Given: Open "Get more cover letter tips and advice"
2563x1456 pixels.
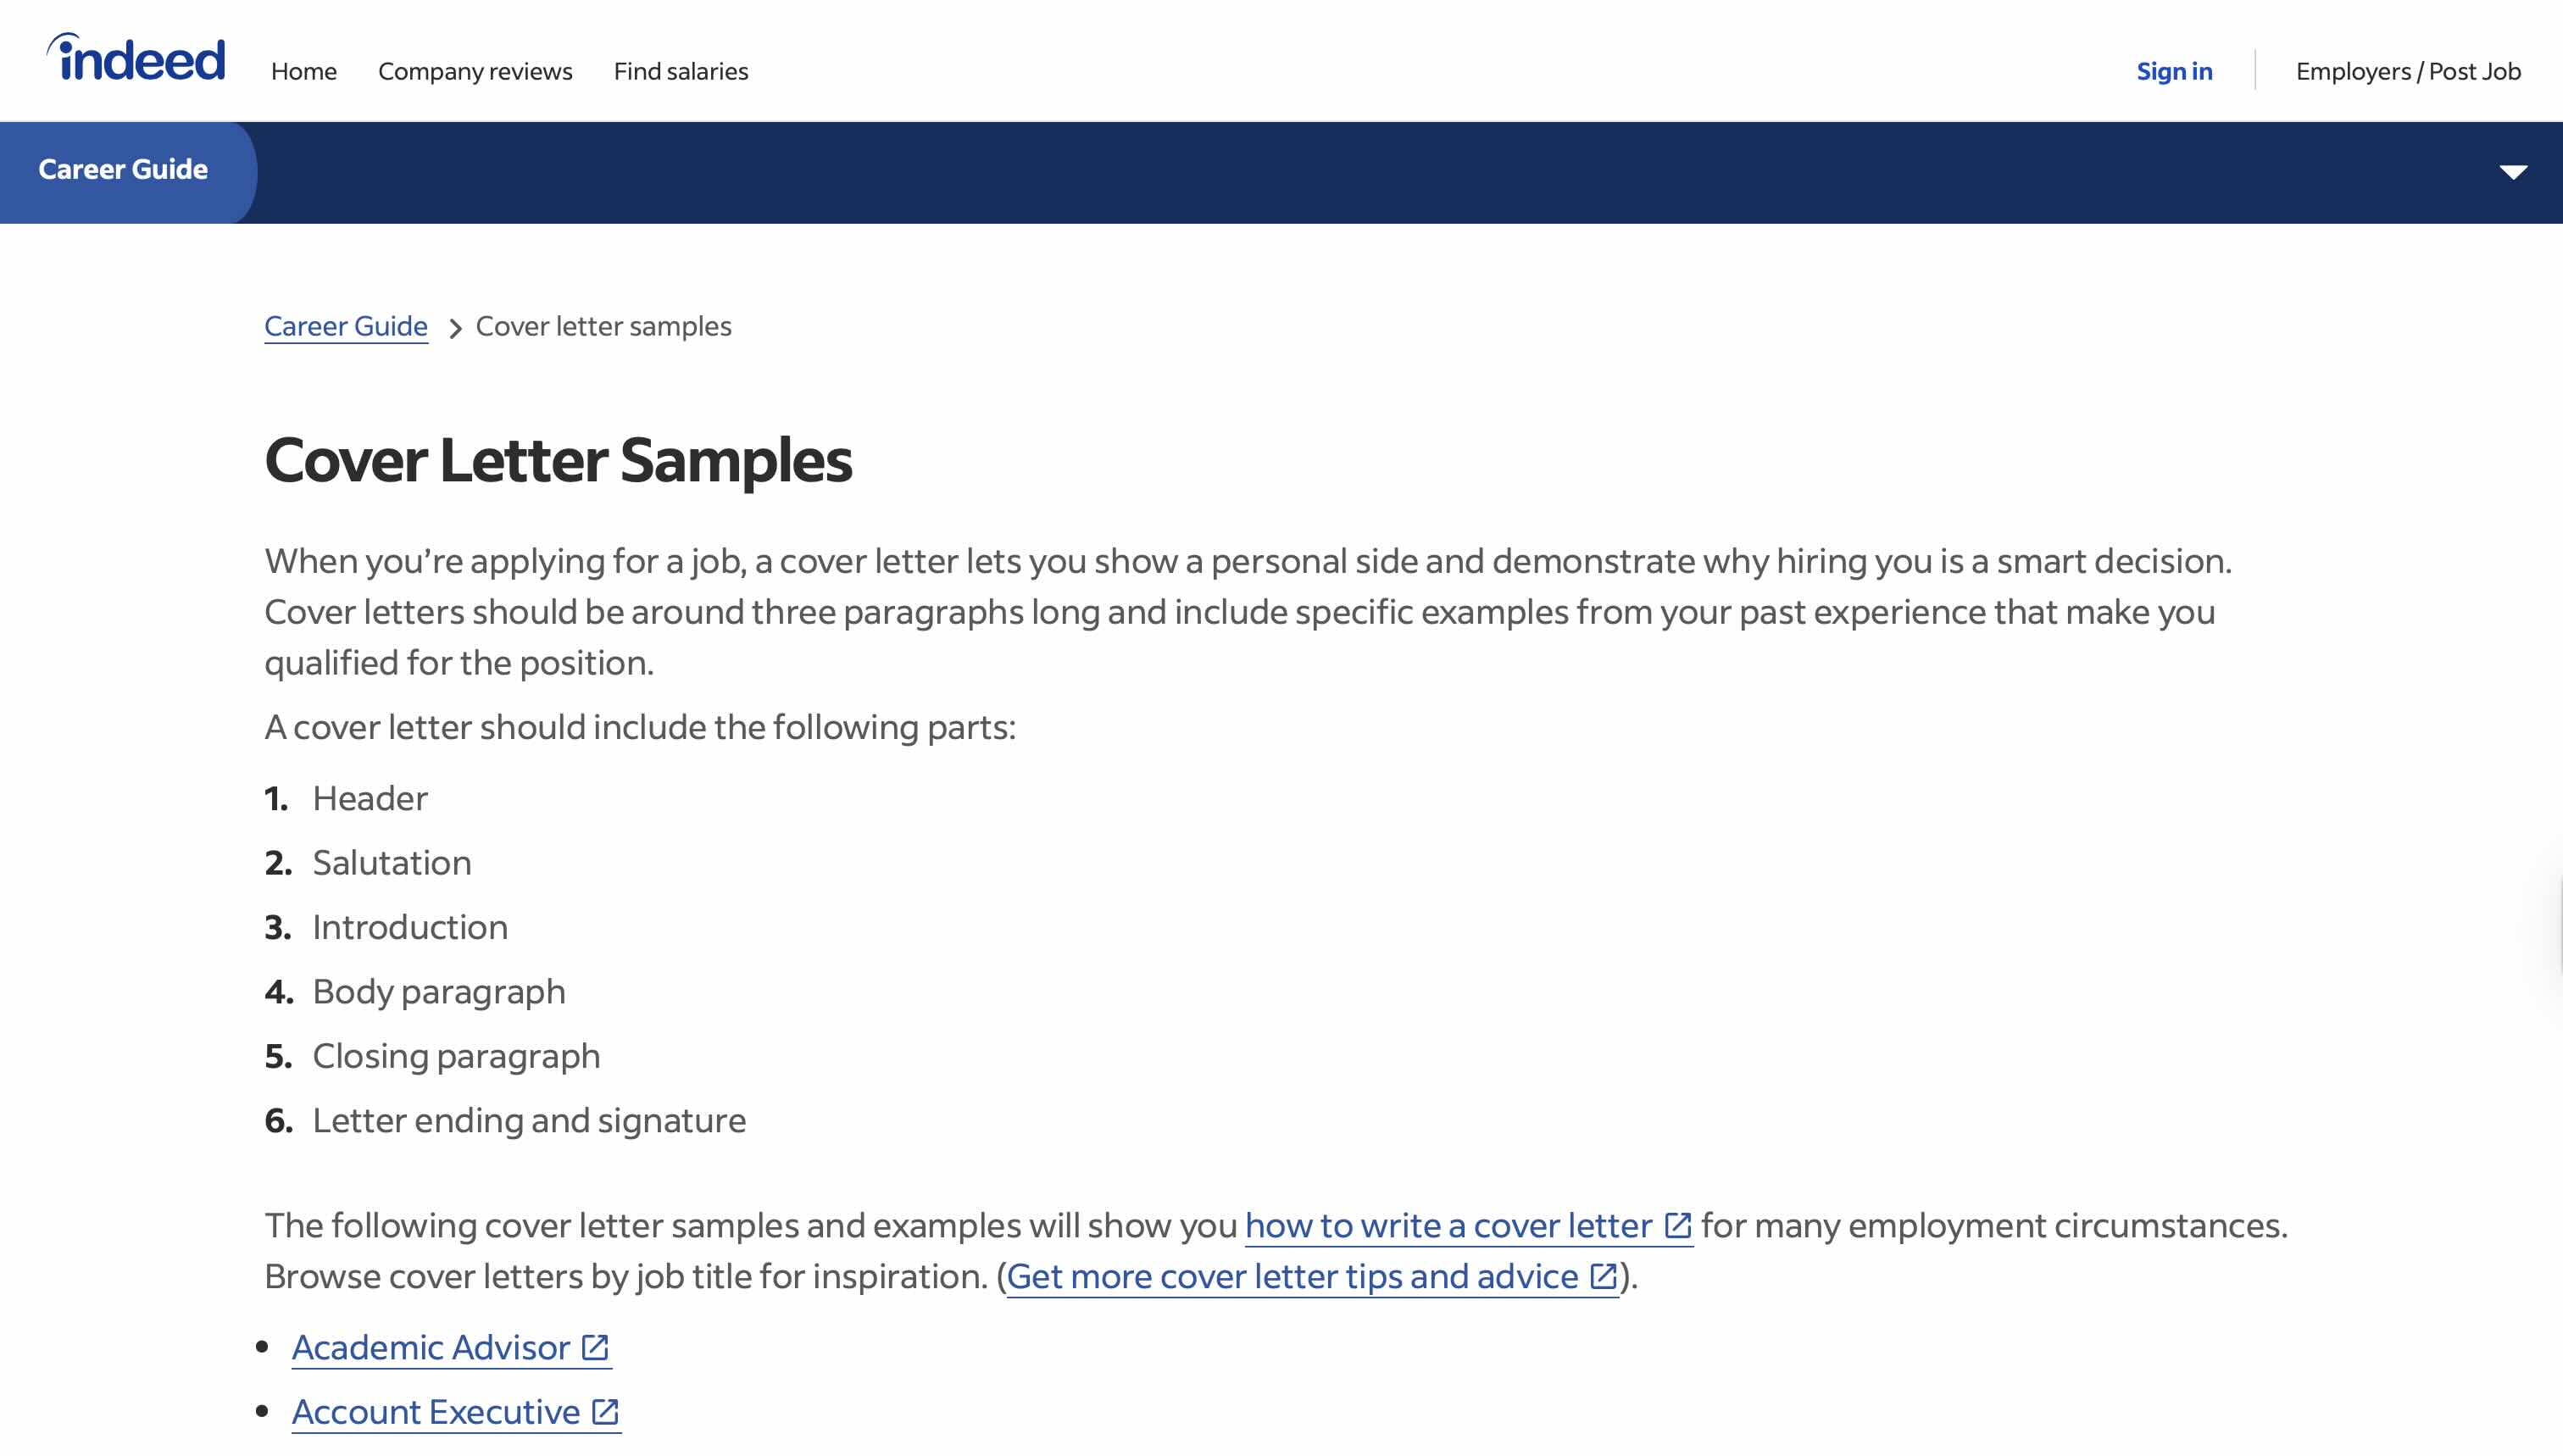Looking at the screenshot, I should [x=1292, y=1276].
